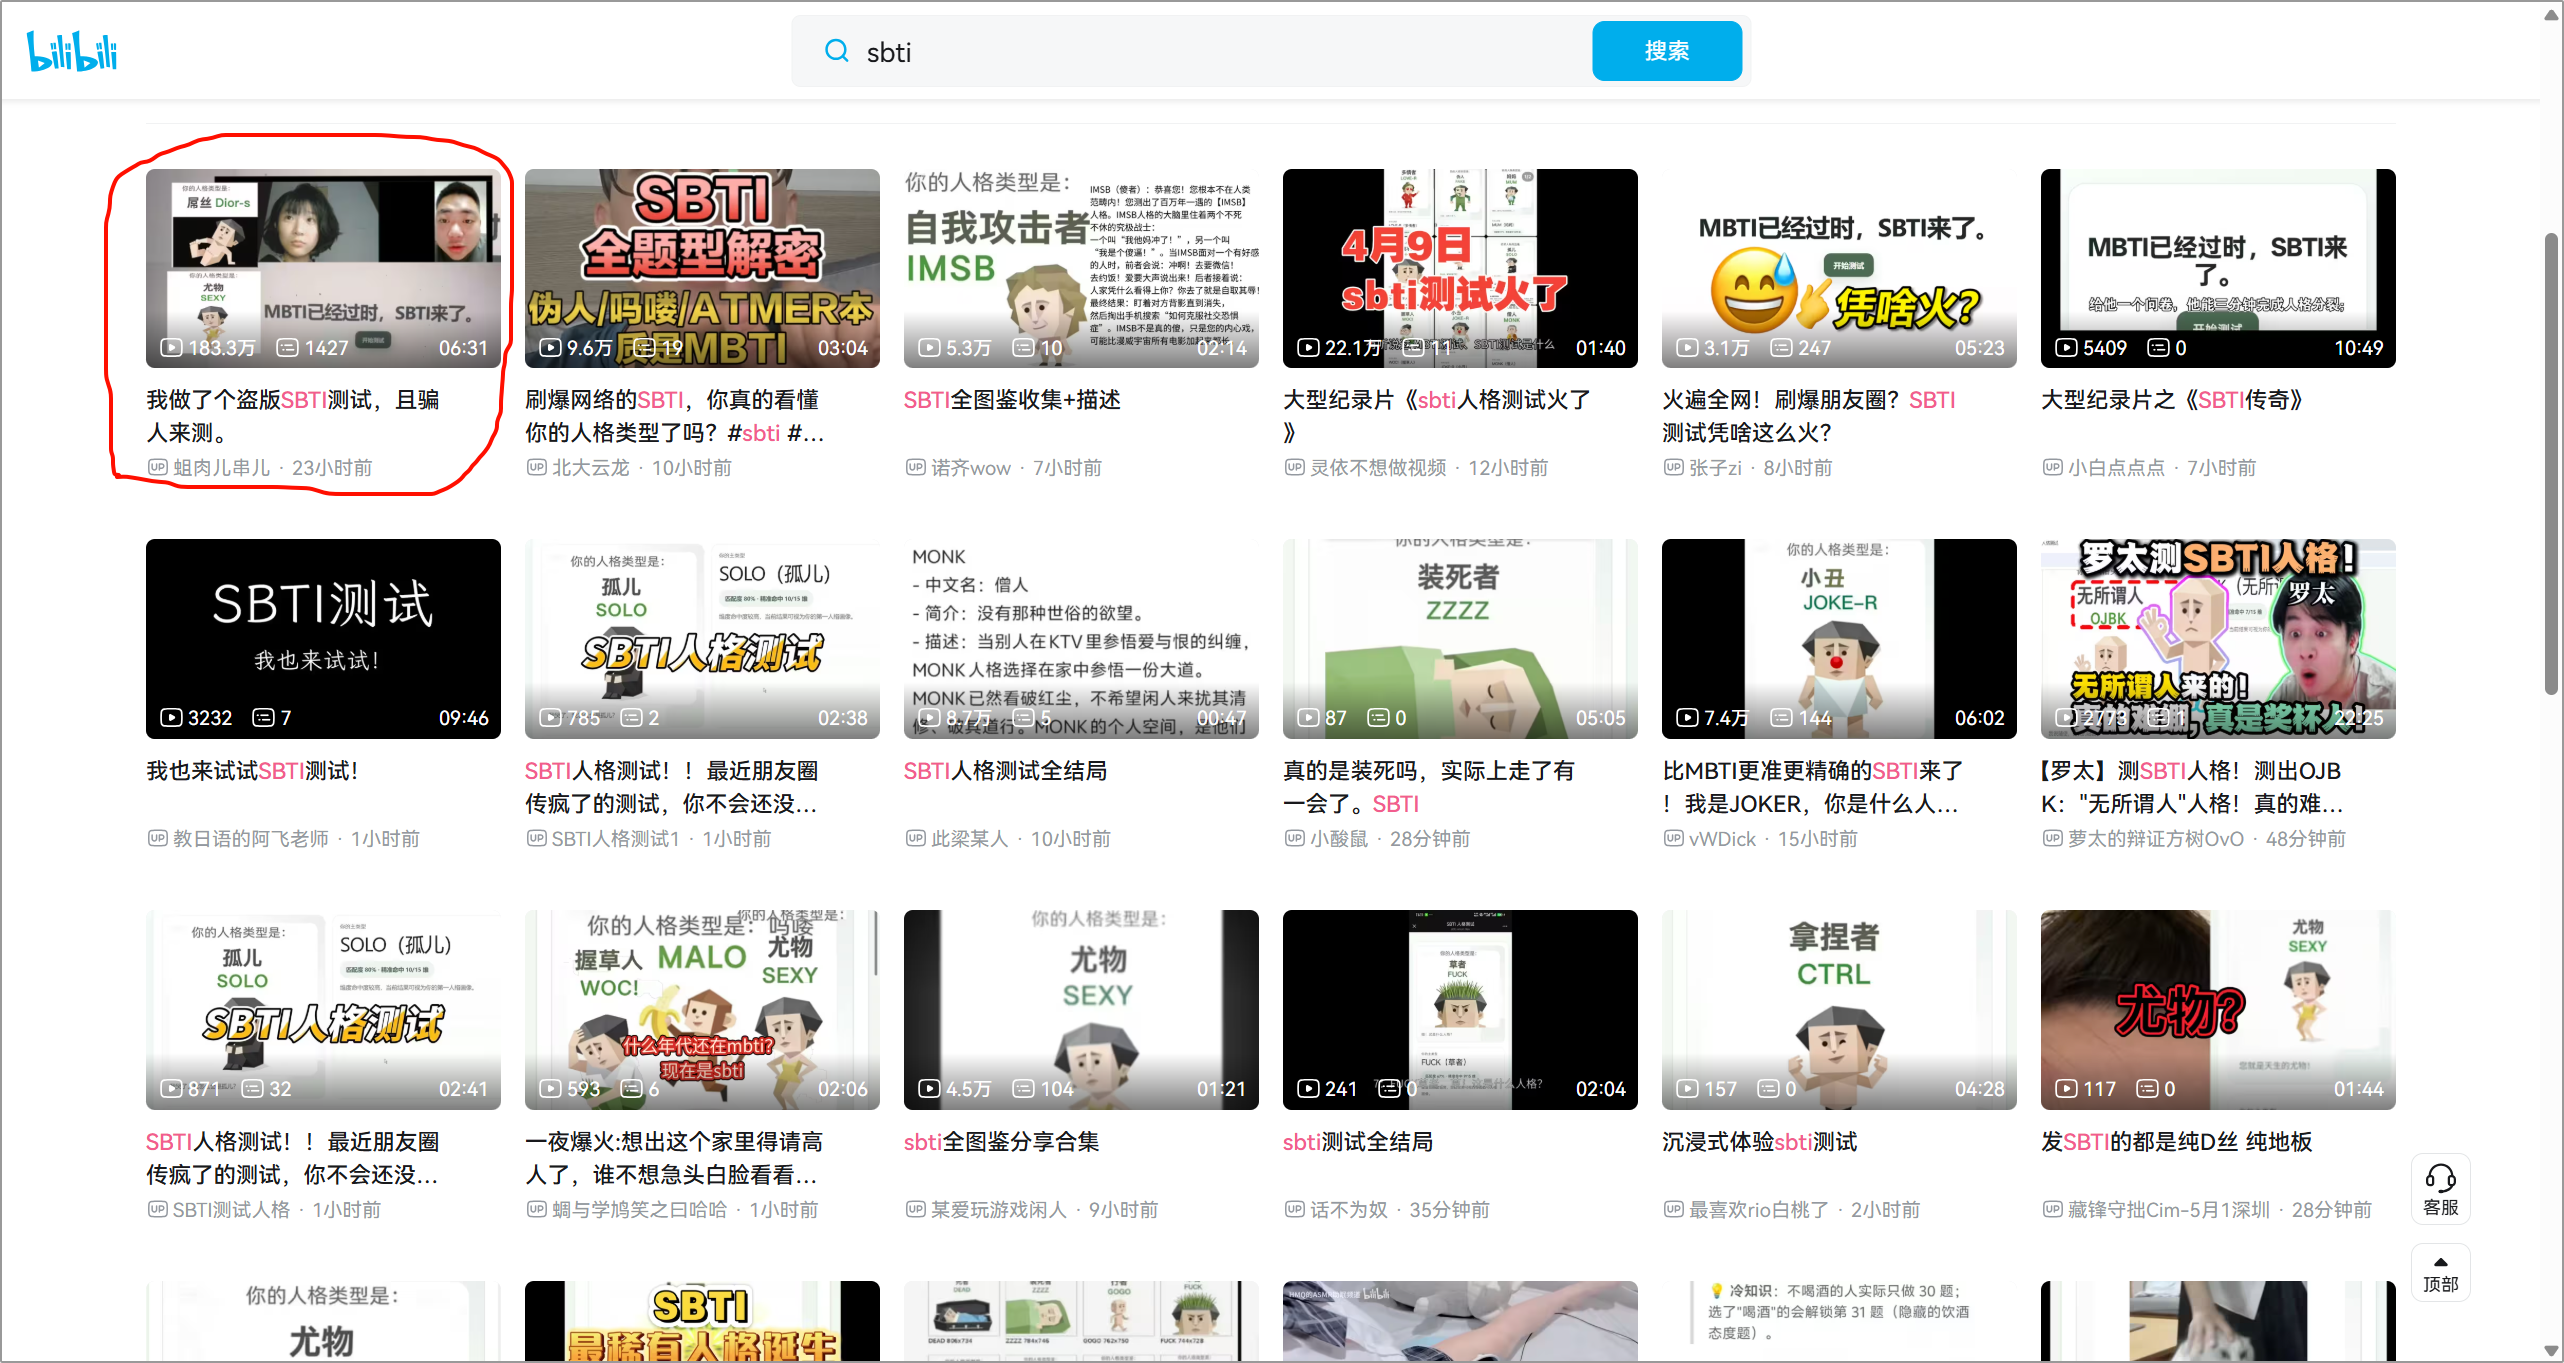Open uploader SBTI测试人格's profile
Image resolution: width=2564 pixels, height=1363 pixels.
coord(231,1210)
